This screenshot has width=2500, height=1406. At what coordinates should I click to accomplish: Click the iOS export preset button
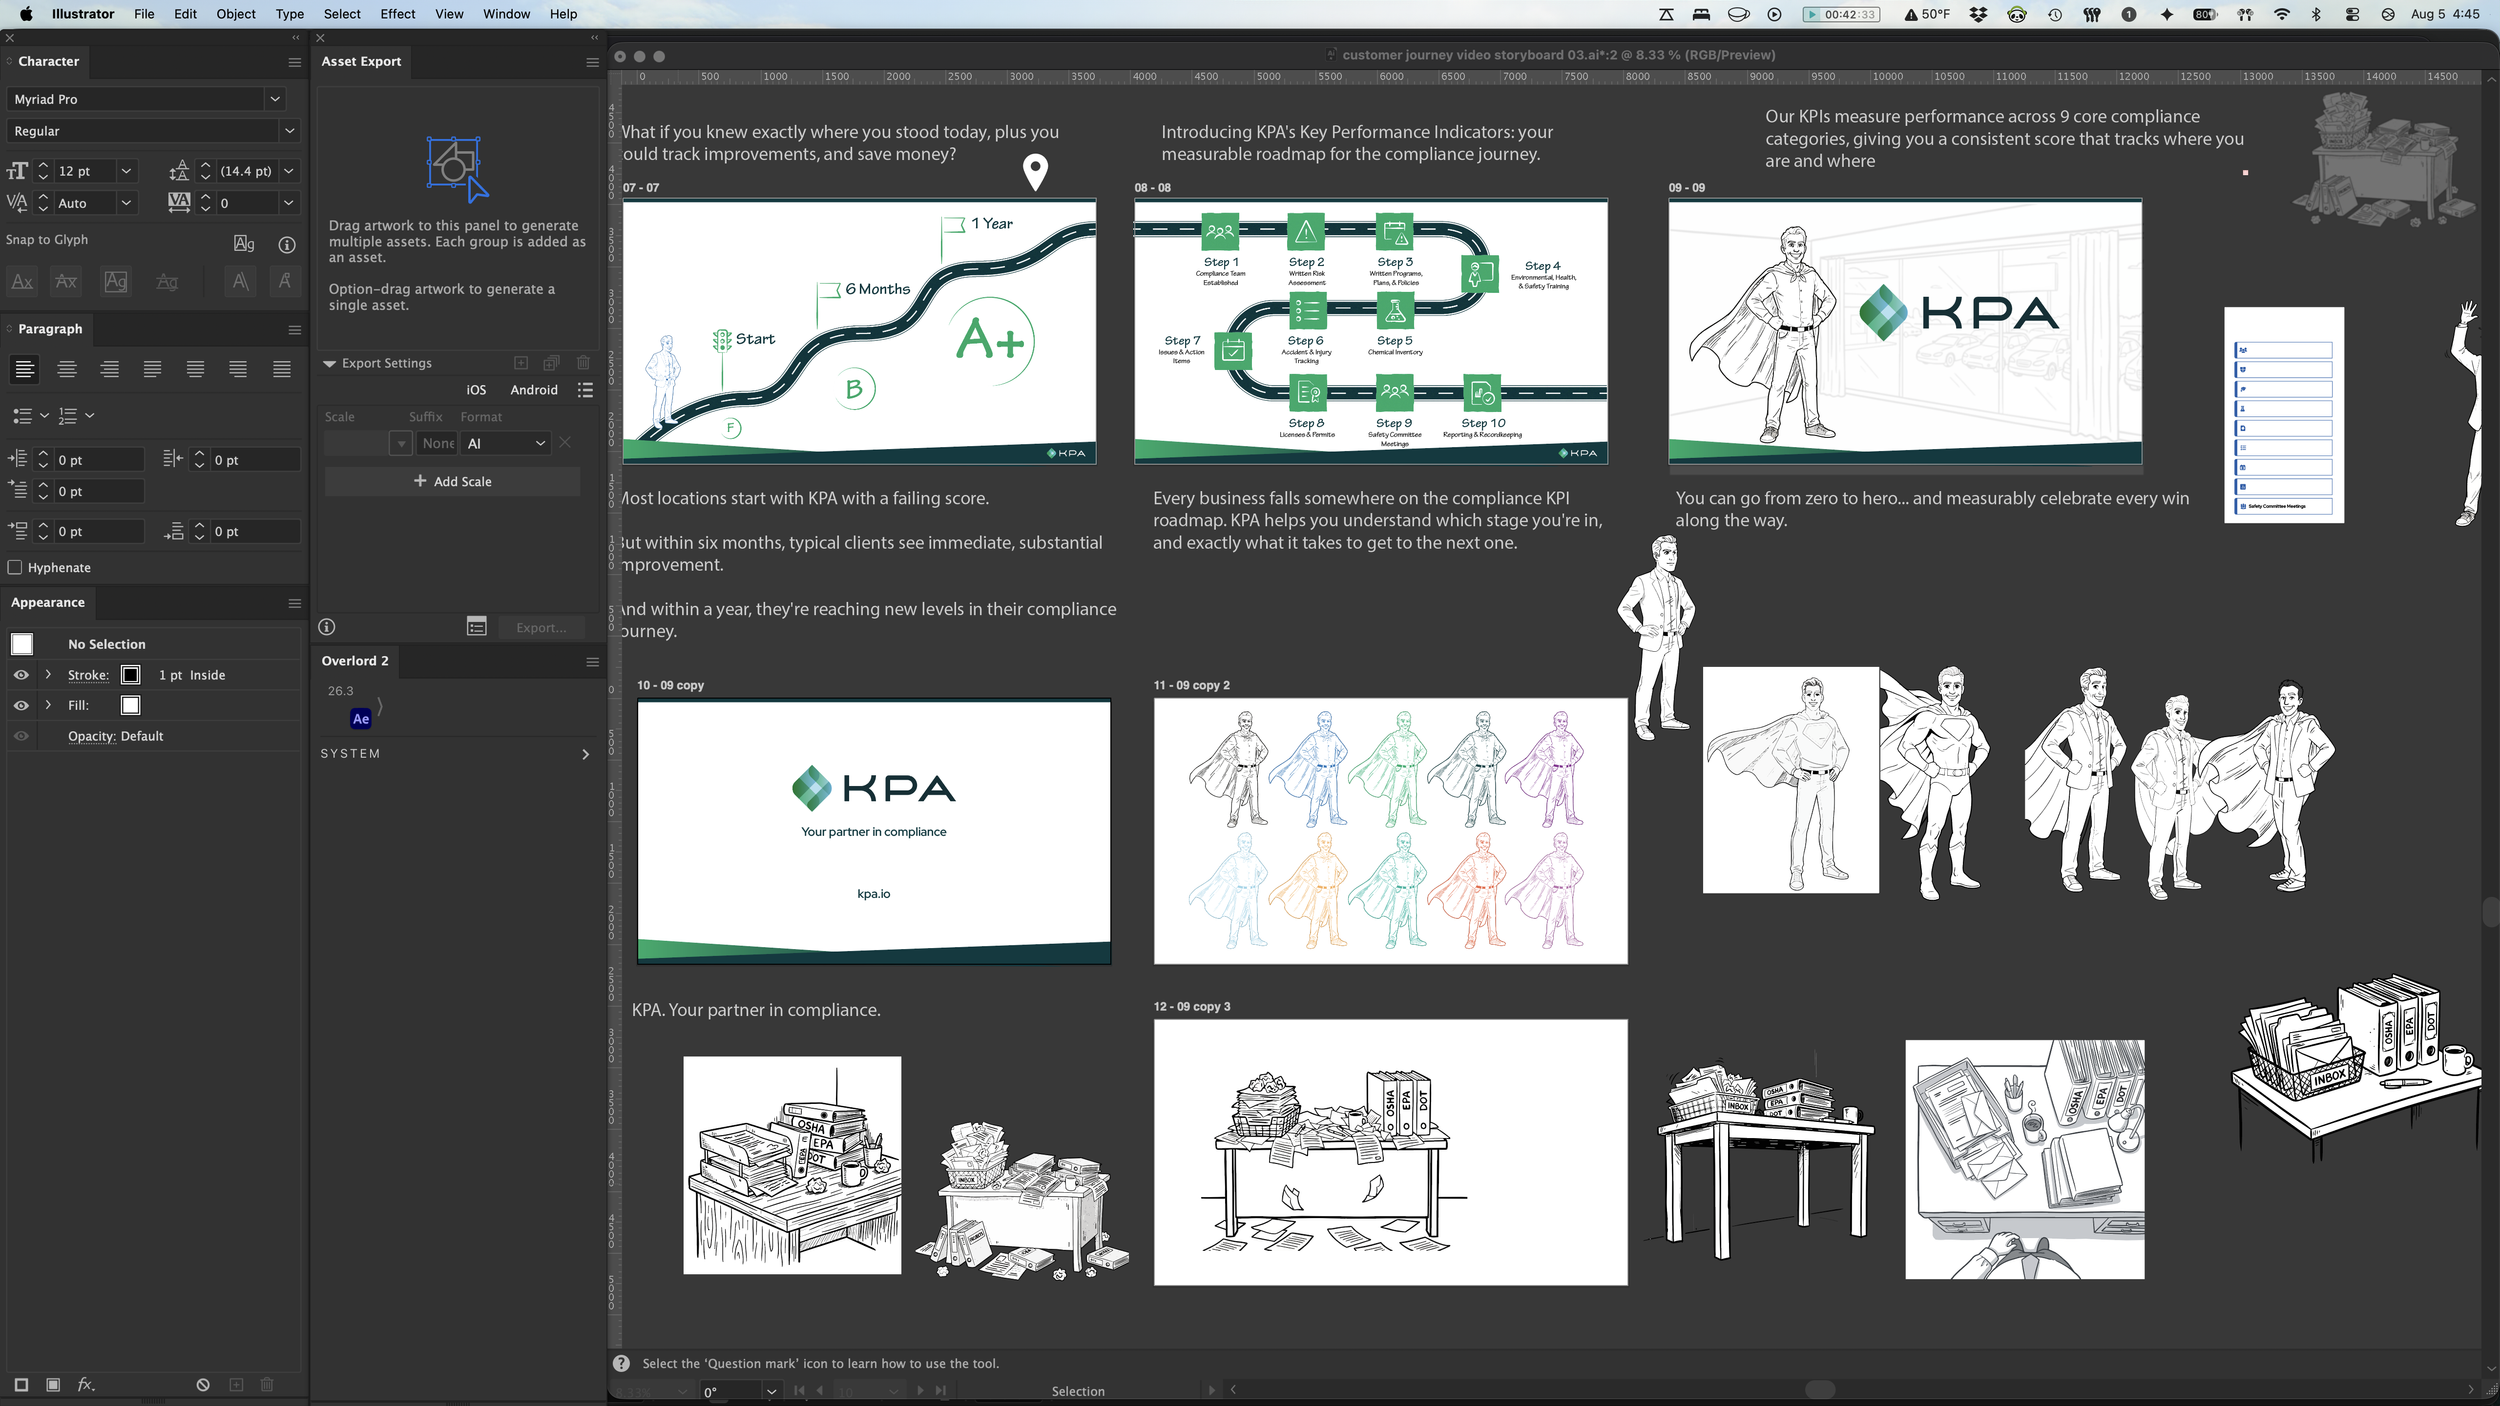pos(476,390)
